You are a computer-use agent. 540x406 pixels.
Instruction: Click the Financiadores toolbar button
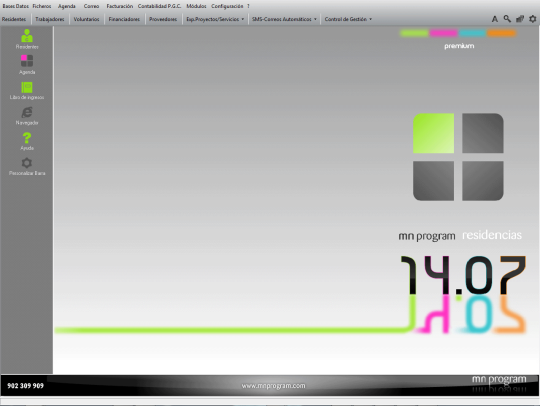coord(124,19)
